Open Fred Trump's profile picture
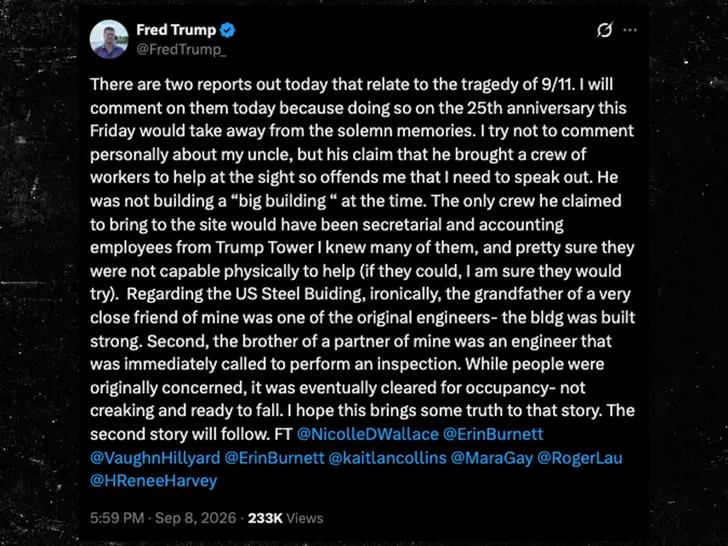The height and width of the screenshot is (546, 728). pos(109,39)
